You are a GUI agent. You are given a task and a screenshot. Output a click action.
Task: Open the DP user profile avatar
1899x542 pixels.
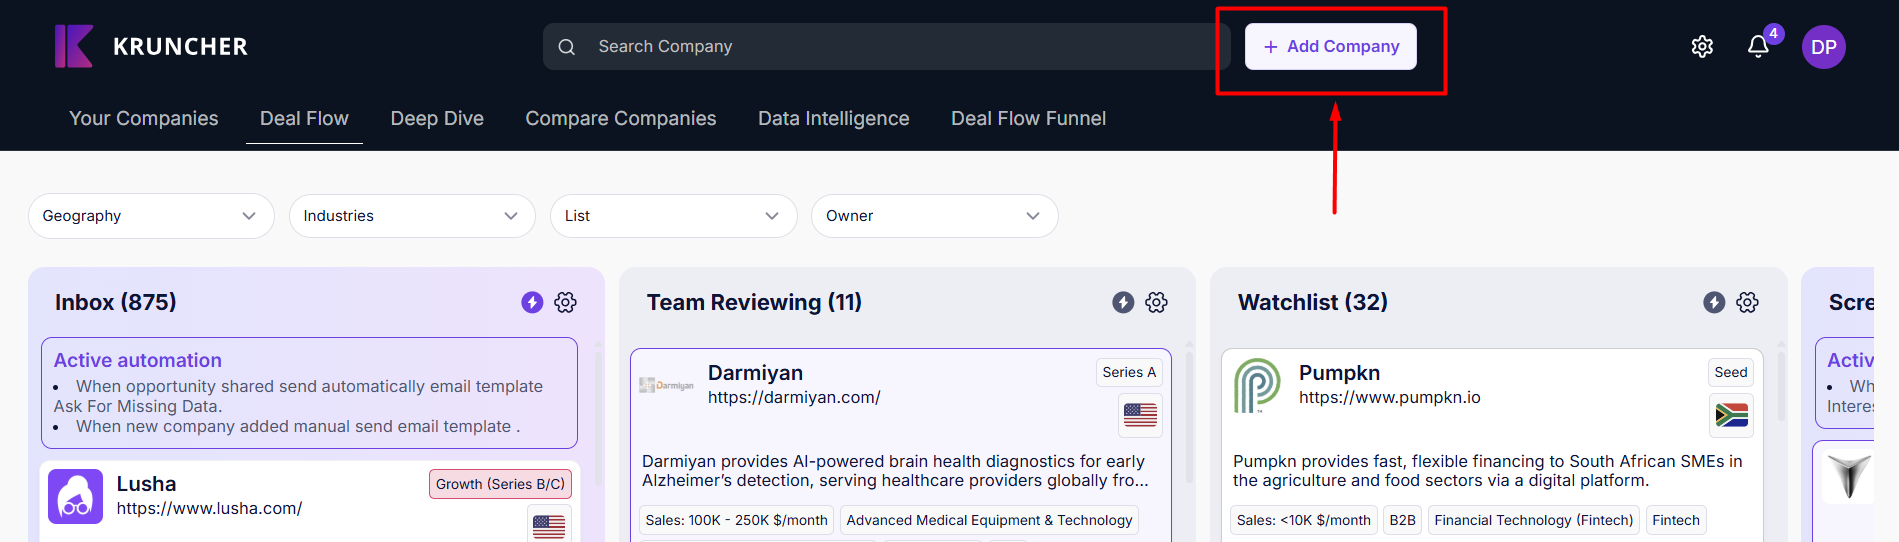click(1823, 47)
